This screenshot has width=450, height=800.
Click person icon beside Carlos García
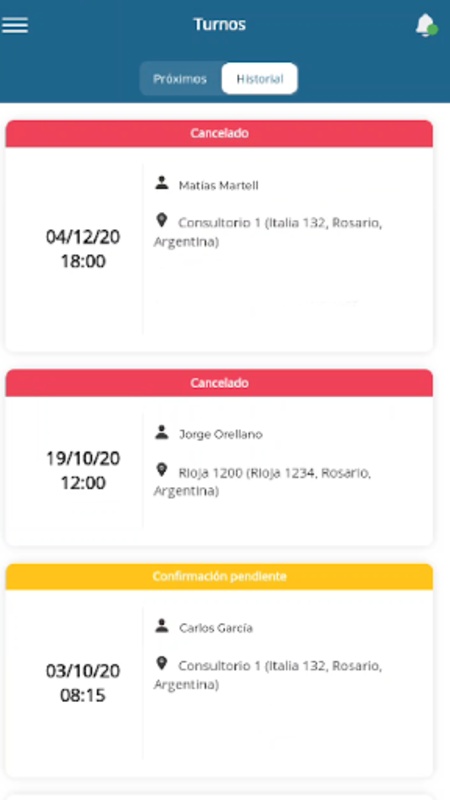(162, 626)
